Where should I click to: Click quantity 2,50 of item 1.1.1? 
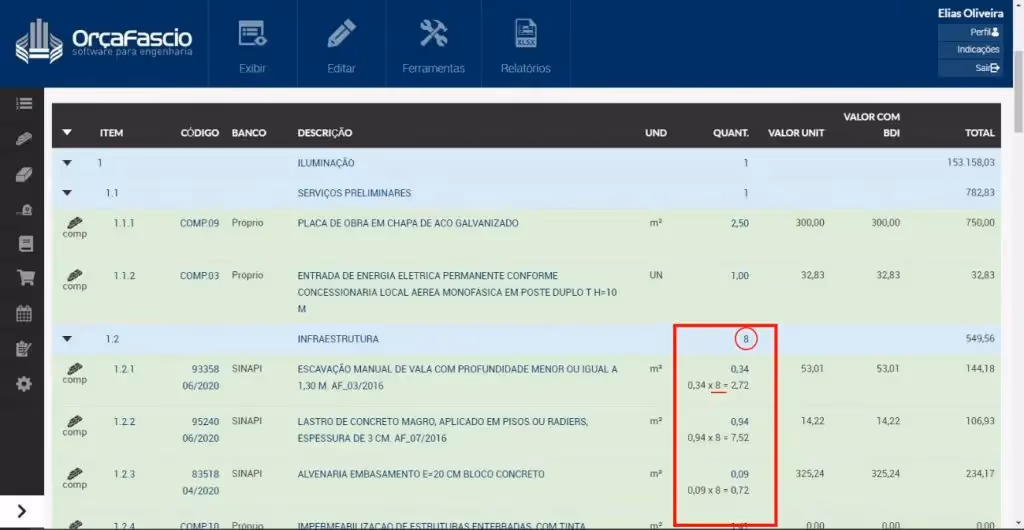point(739,223)
